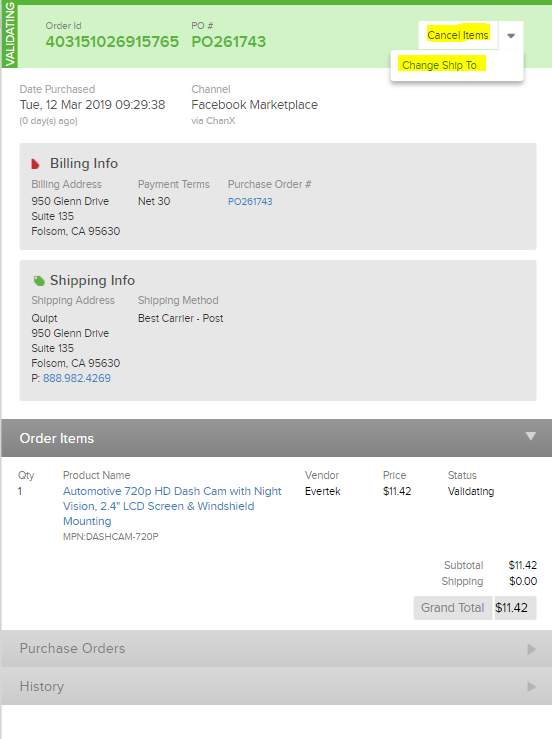Click the Facebook Marketplace channel text
Screen dimensions: 552x739
point(255,105)
